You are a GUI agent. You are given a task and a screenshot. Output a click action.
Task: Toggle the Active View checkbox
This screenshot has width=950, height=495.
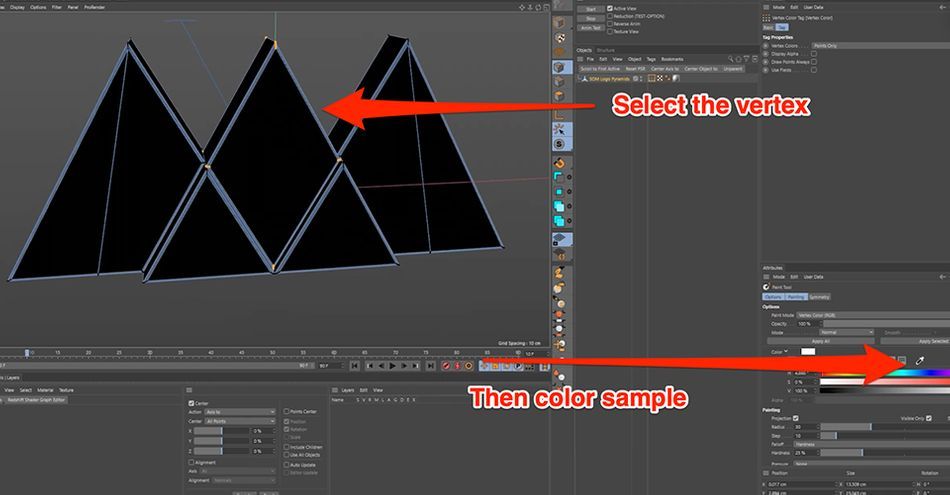click(x=610, y=8)
